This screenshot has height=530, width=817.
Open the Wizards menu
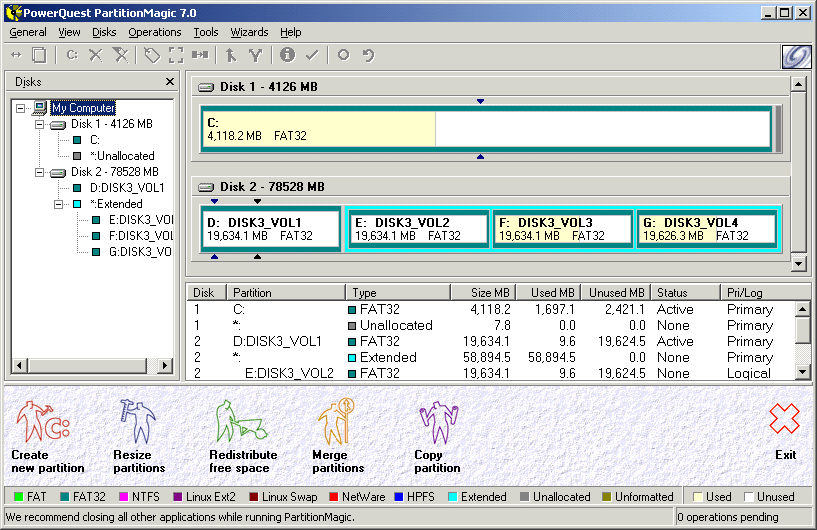coord(249,32)
